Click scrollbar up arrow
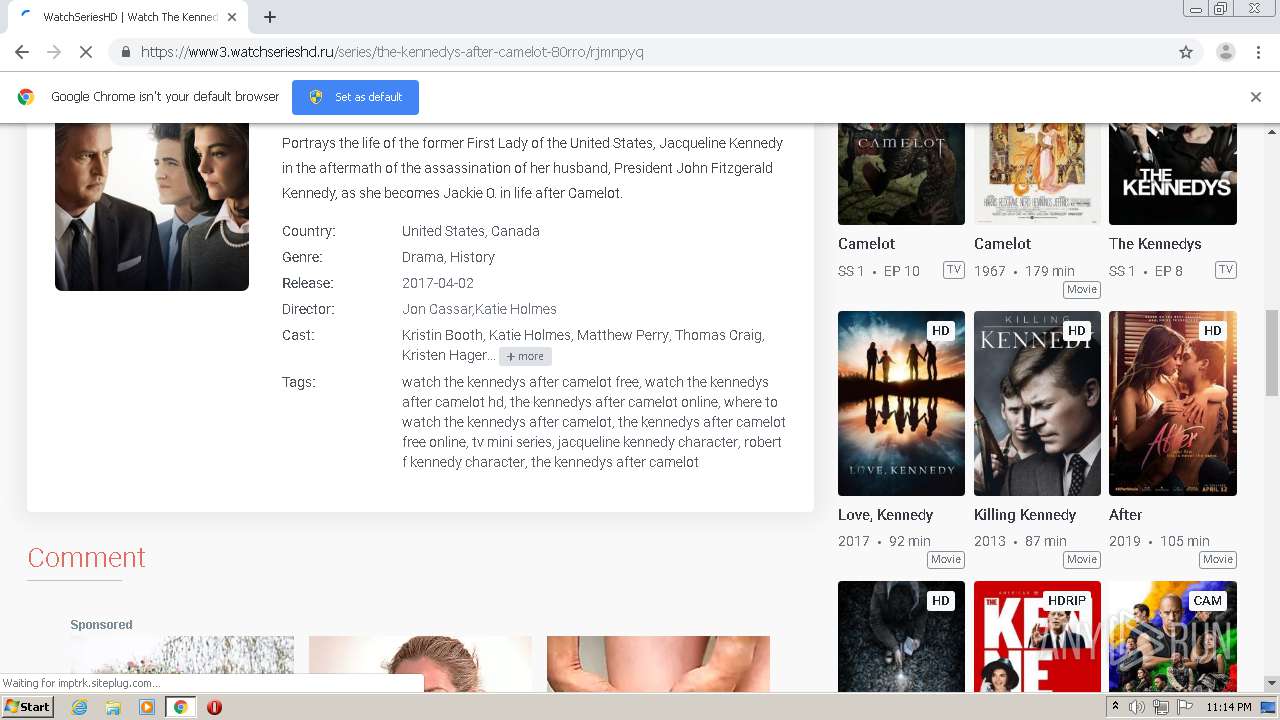 tap(1272, 131)
